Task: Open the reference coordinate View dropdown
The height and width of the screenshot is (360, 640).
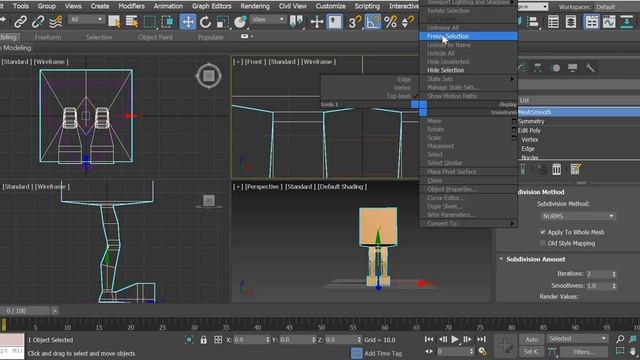Action: (268, 20)
